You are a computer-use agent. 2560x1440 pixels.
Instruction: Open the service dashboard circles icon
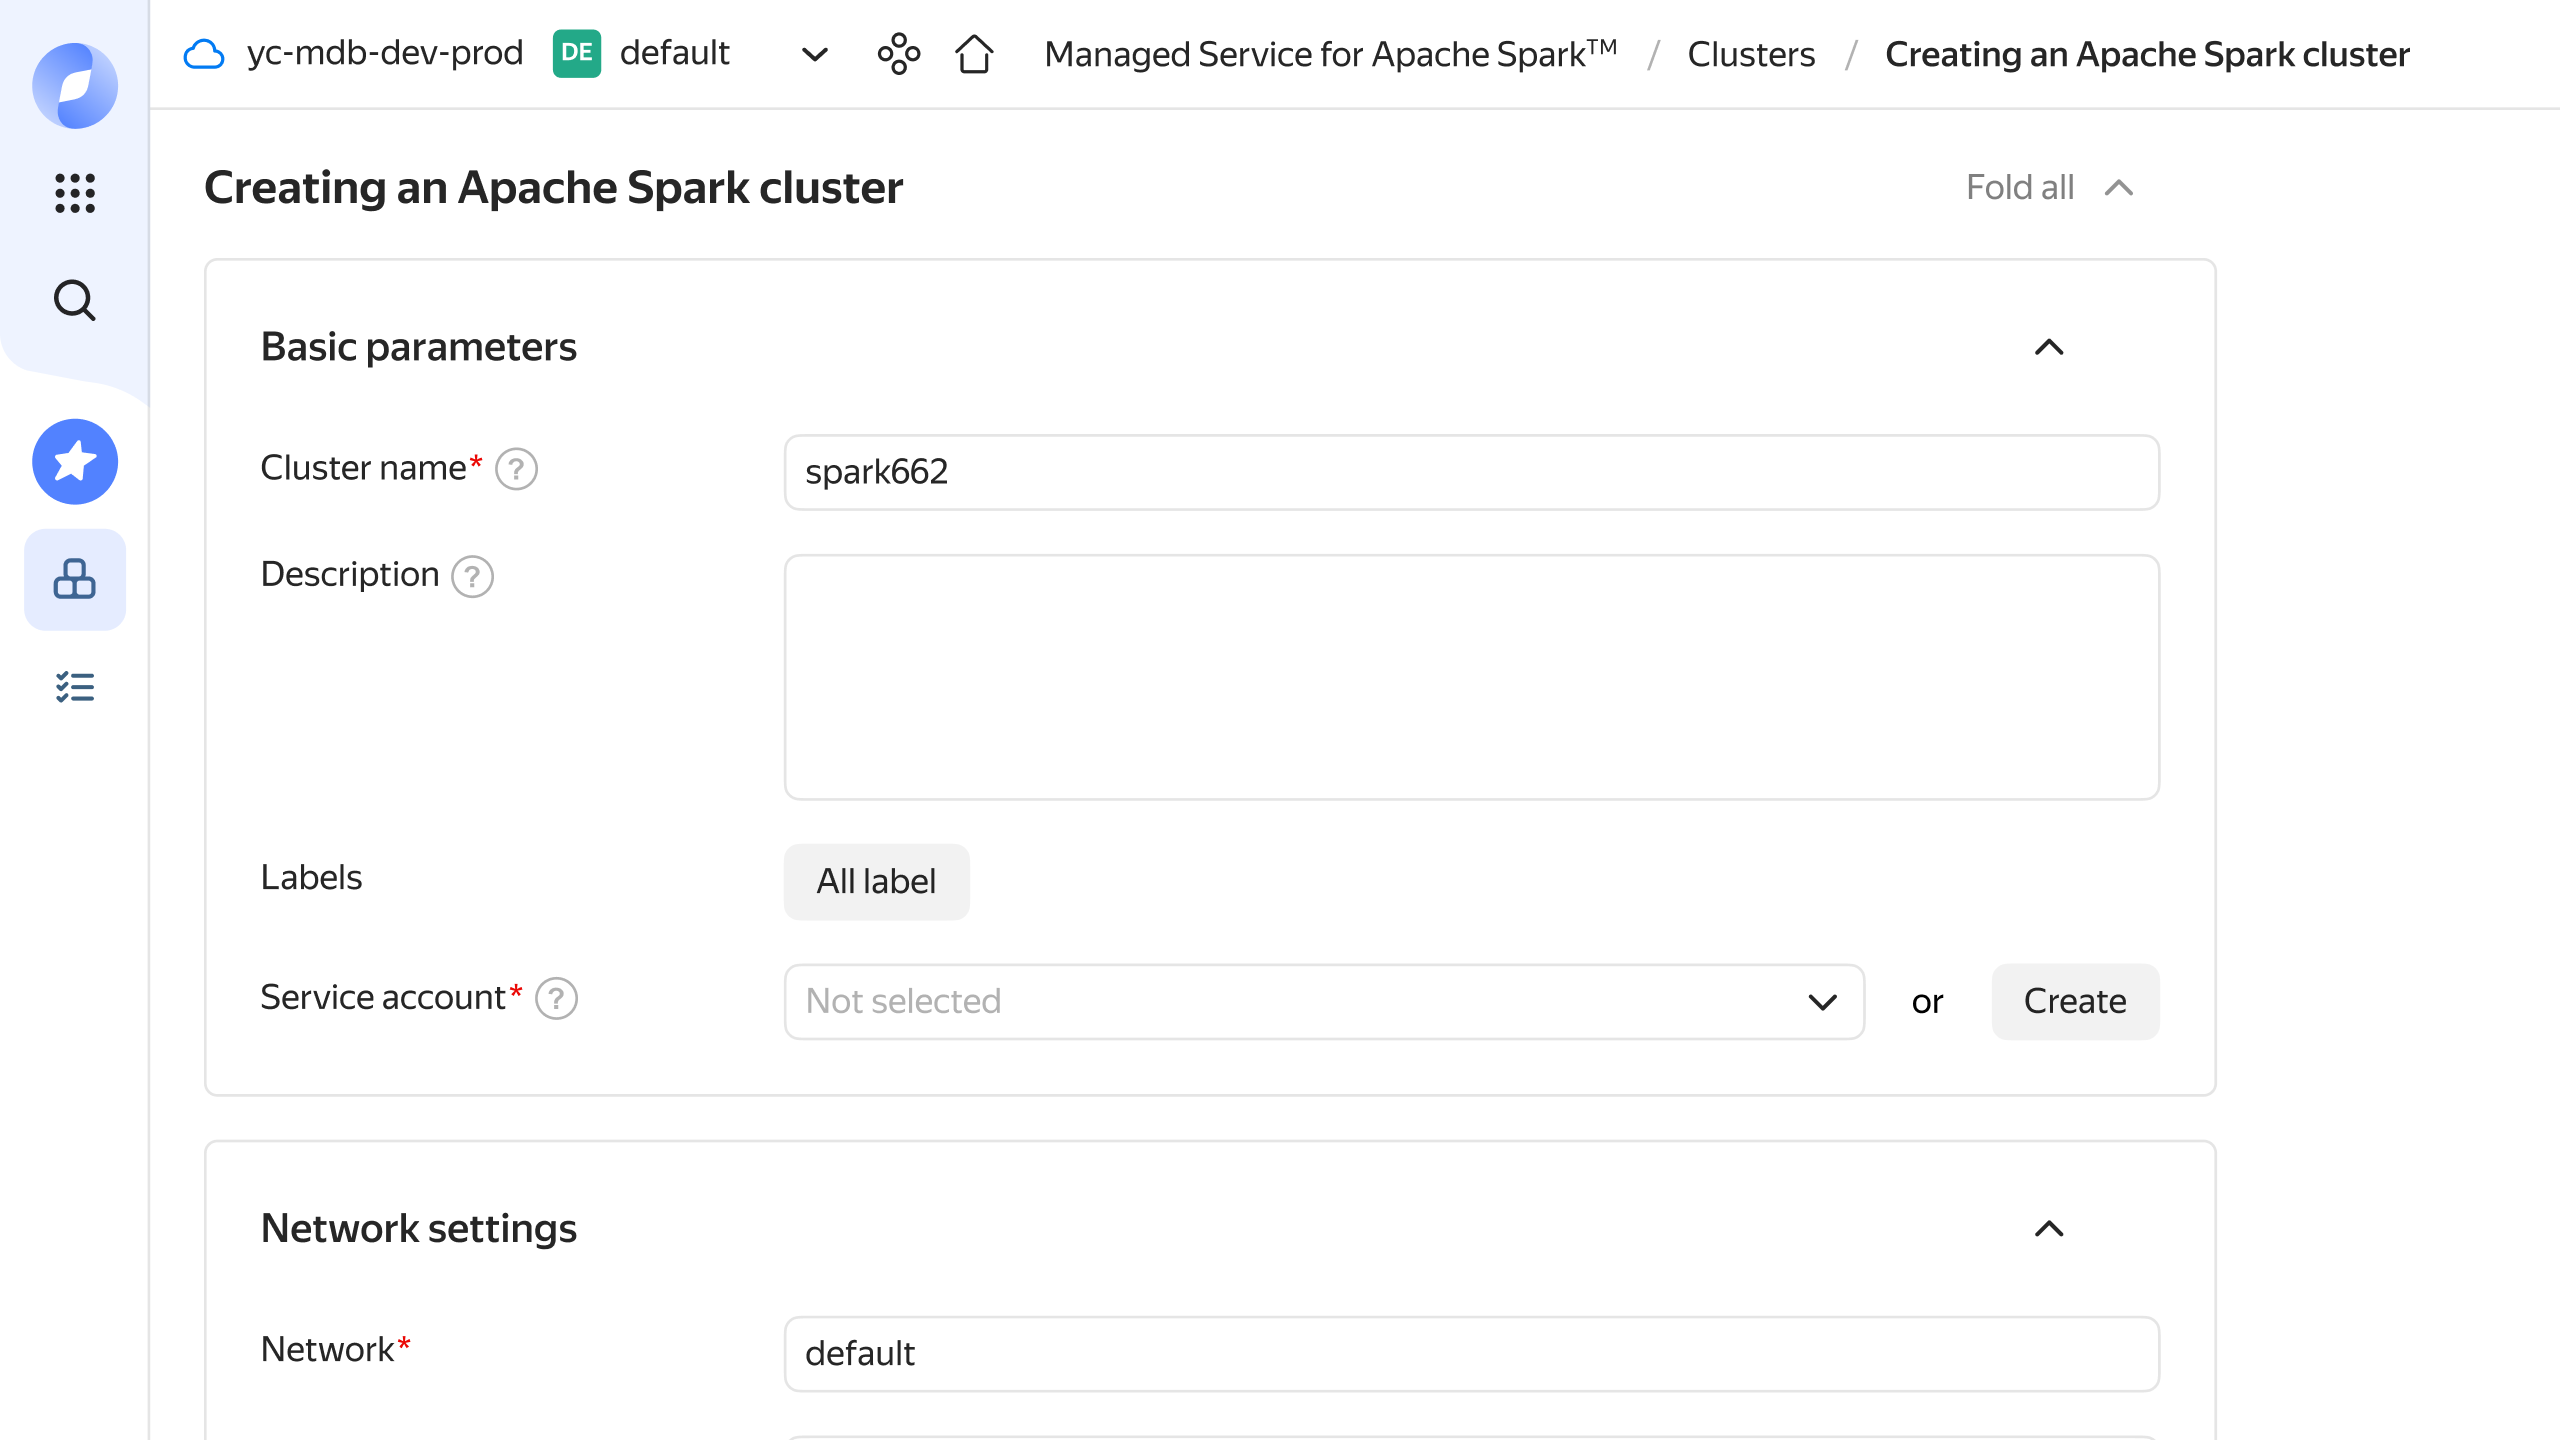(x=899, y=54)
